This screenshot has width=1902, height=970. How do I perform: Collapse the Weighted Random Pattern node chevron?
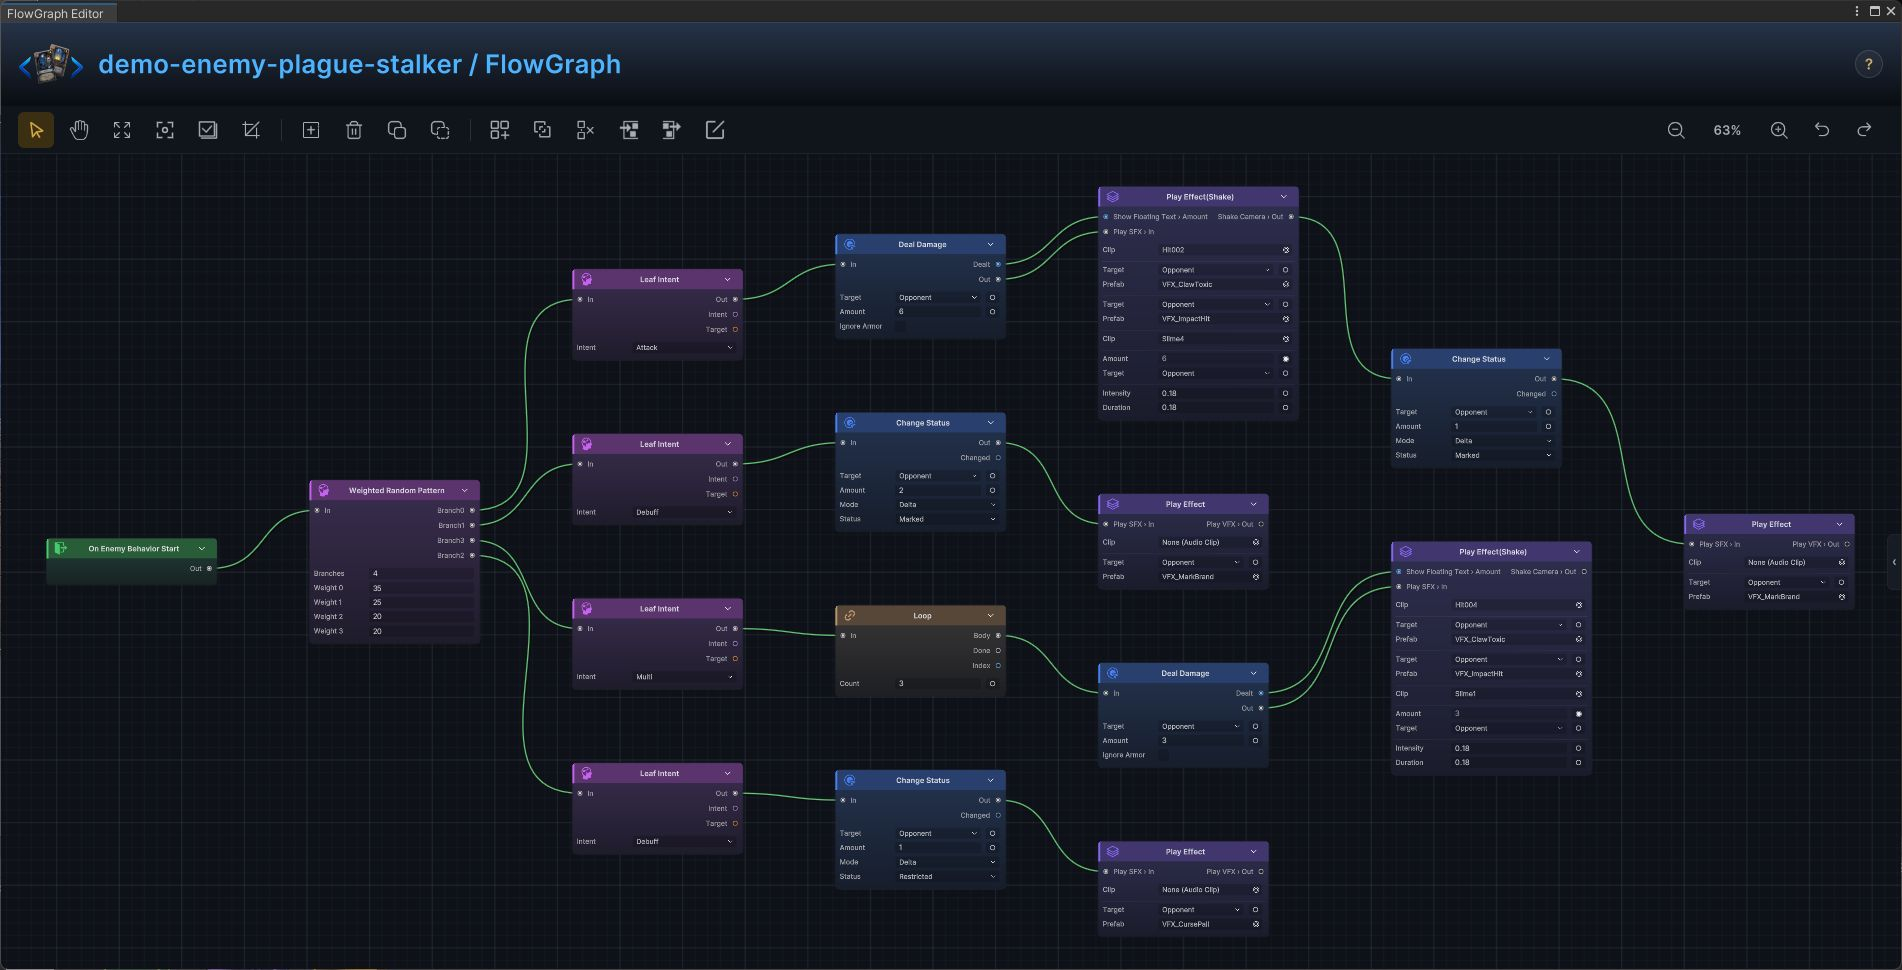464,490
